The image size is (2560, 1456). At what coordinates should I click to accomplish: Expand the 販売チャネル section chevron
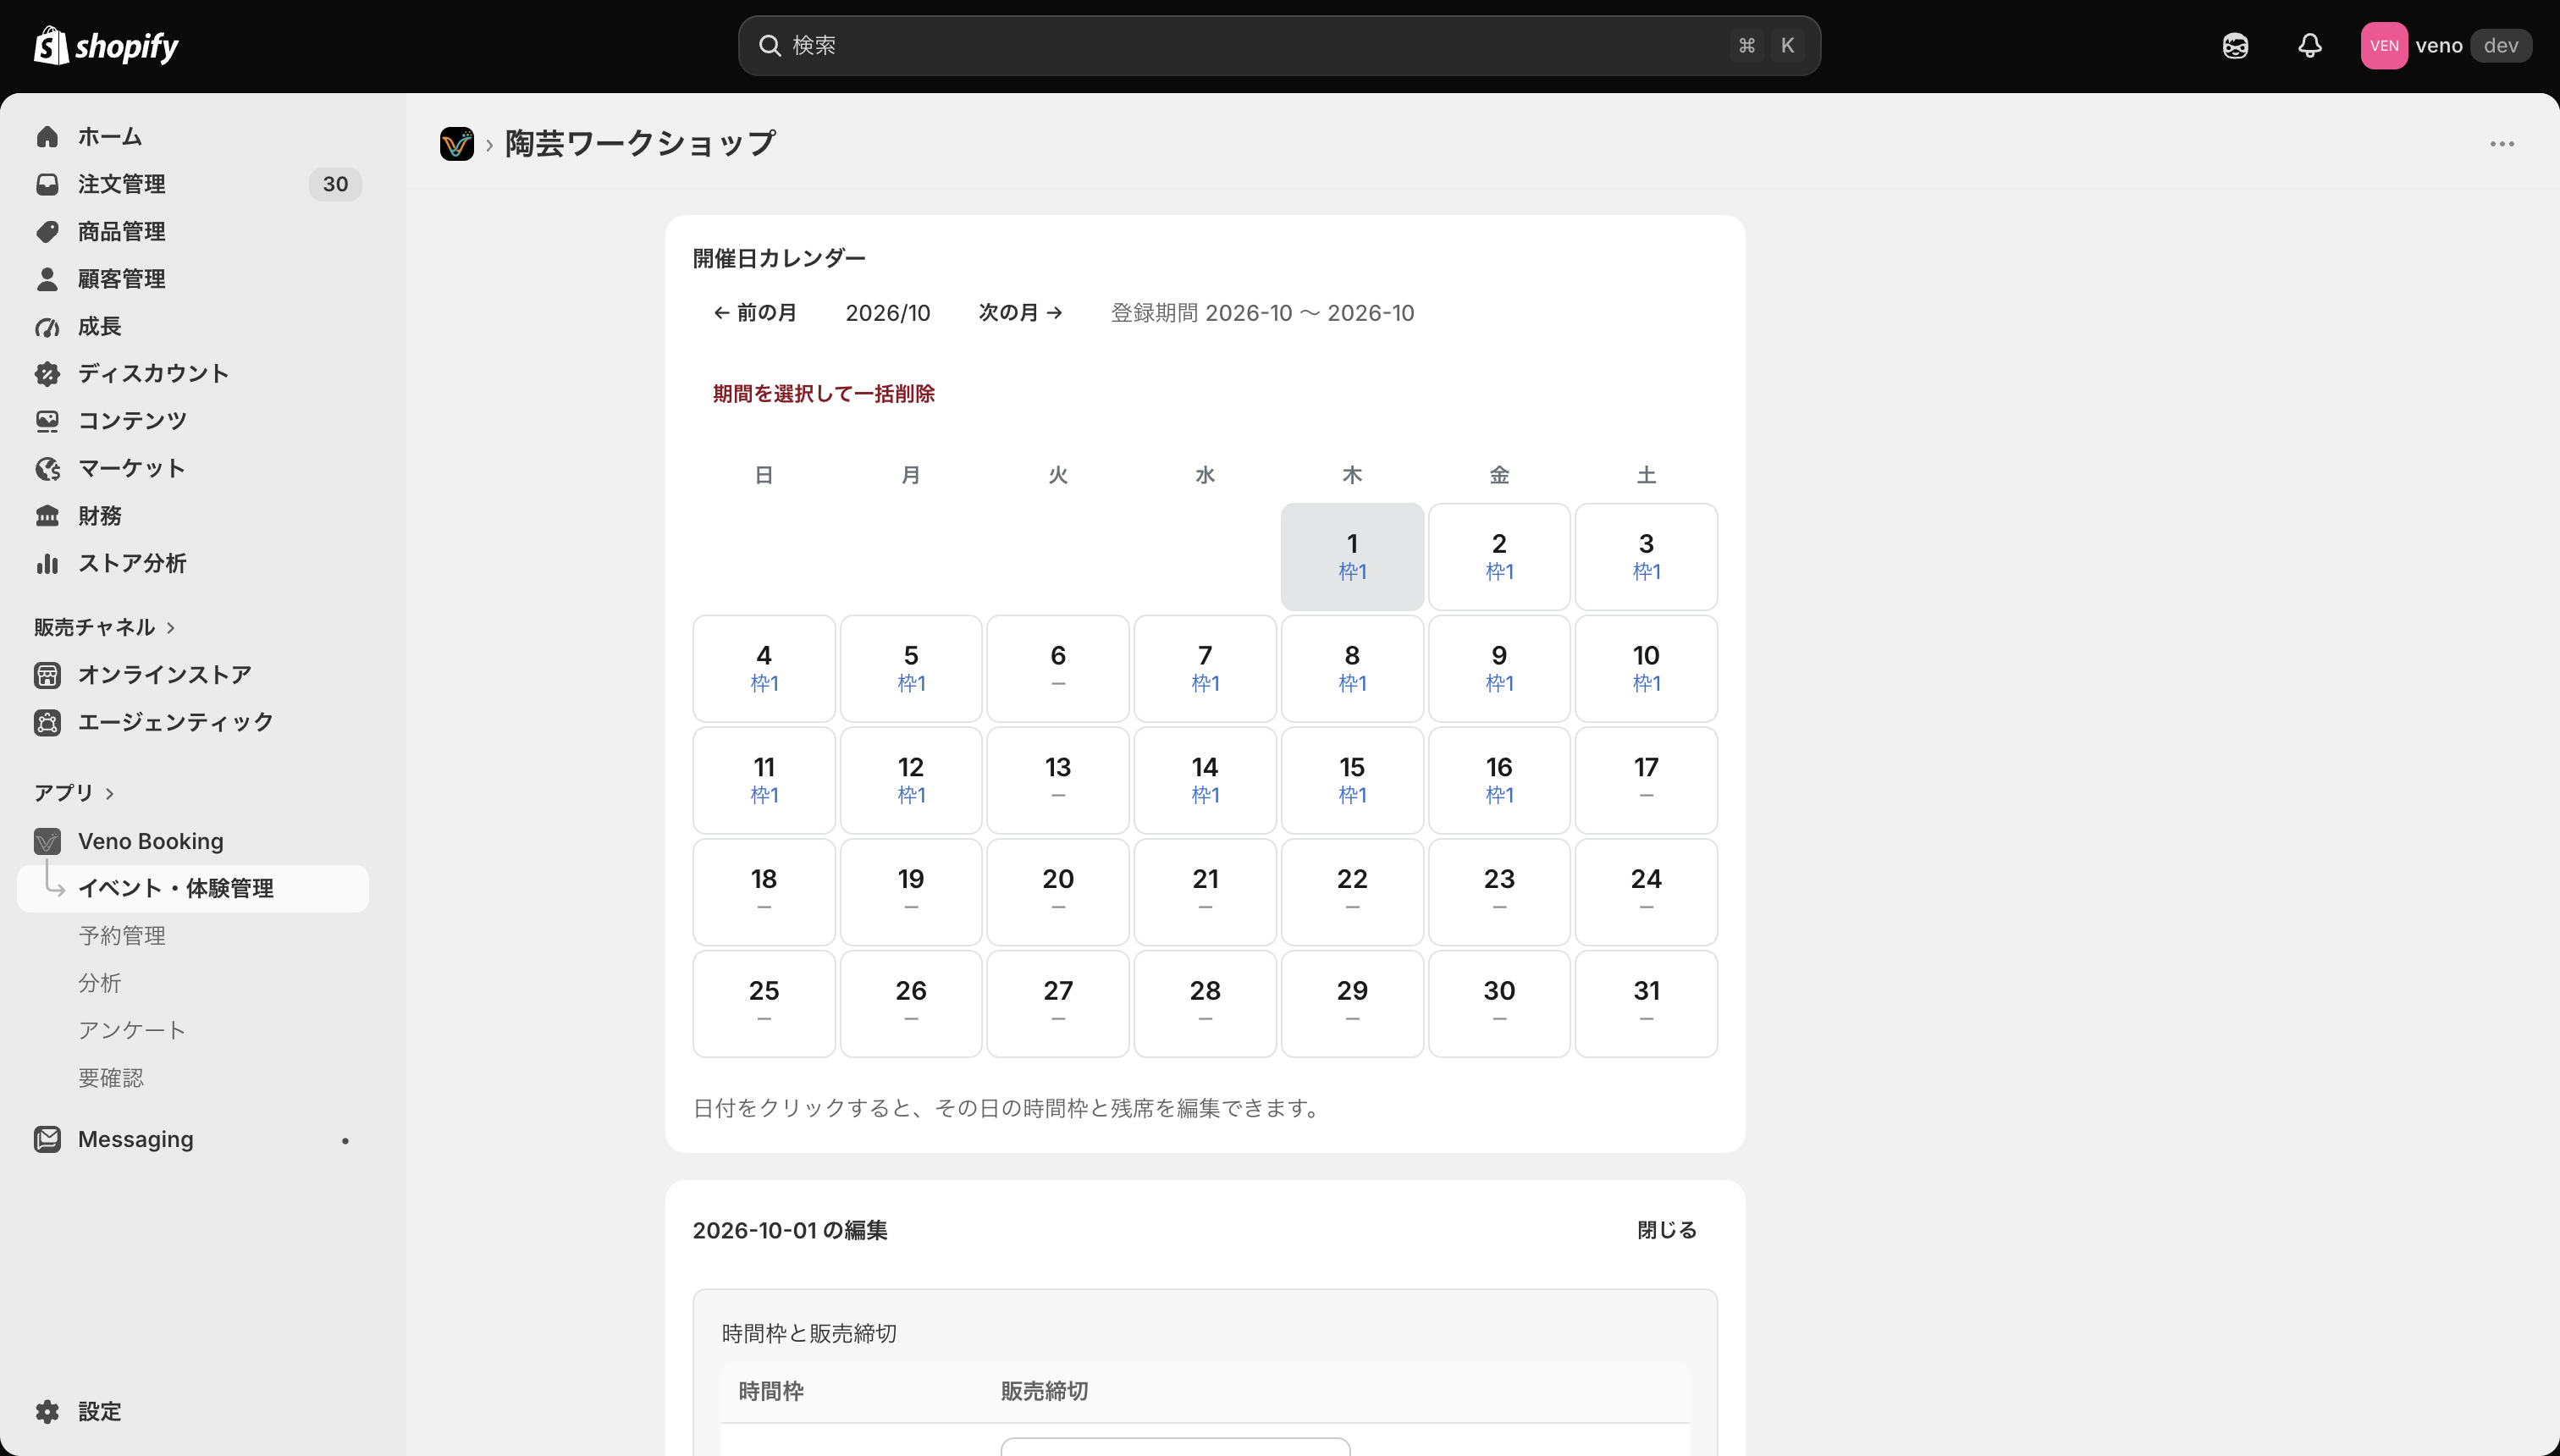[x=171, y=628]
